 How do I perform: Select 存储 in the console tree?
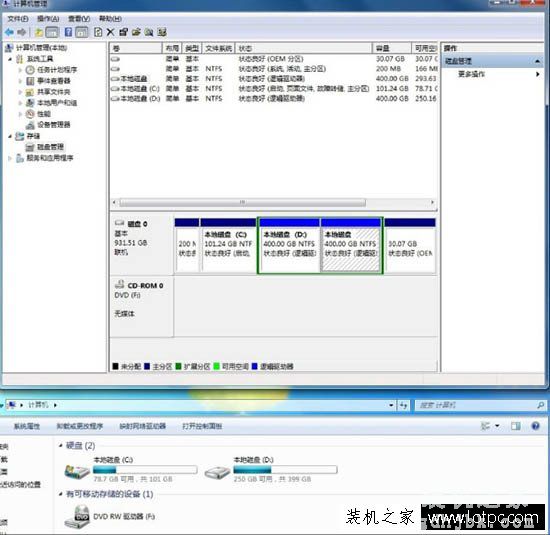[x=33, y=136]
